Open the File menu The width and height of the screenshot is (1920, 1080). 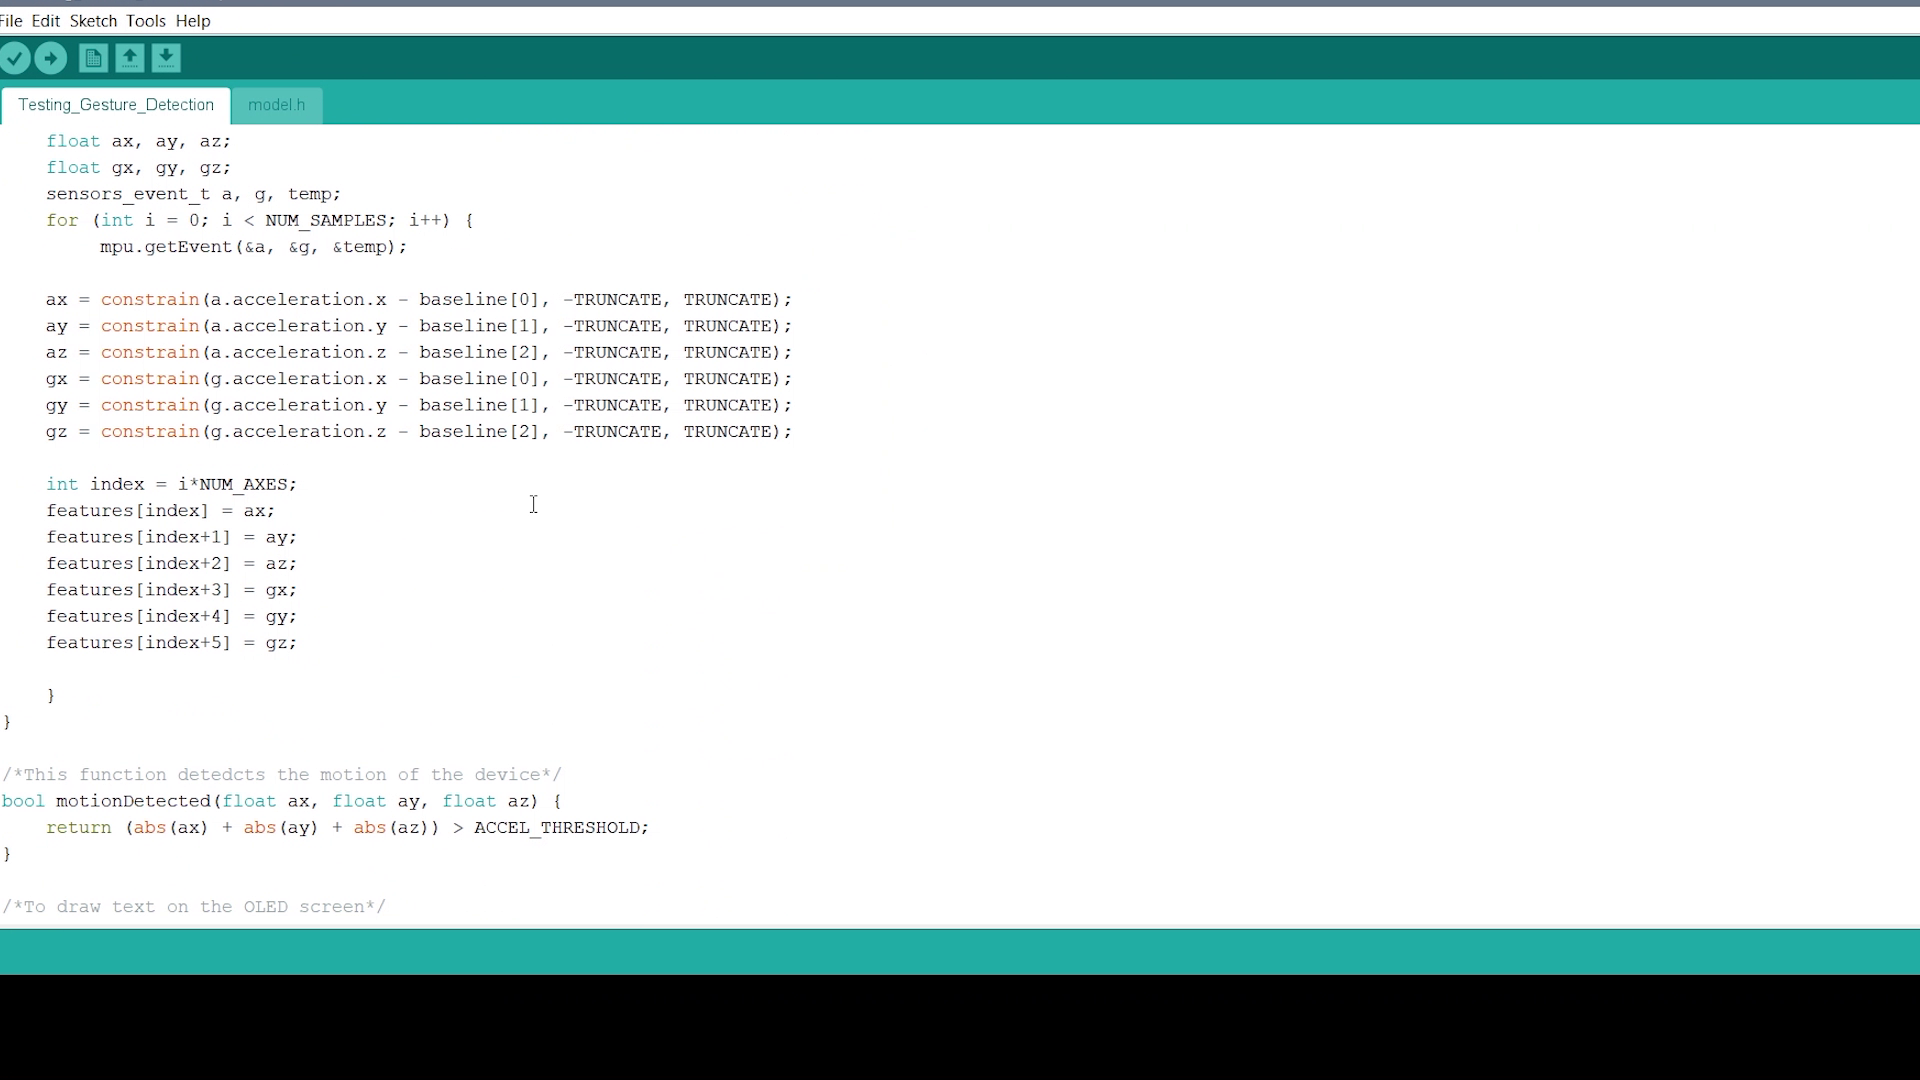click(x=11, y=20)
